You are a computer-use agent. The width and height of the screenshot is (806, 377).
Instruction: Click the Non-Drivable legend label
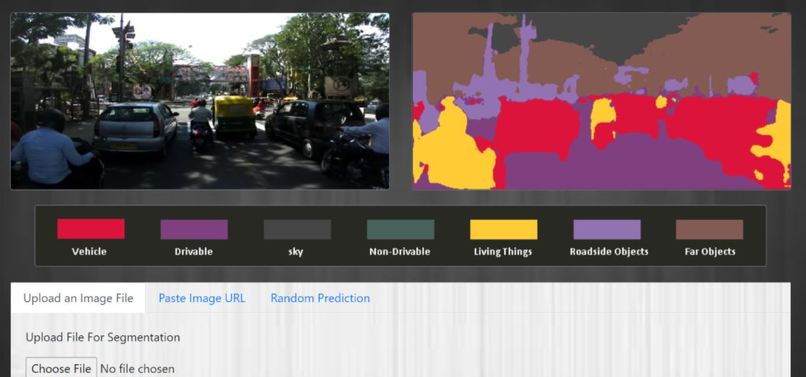click(x=399, y=252)
